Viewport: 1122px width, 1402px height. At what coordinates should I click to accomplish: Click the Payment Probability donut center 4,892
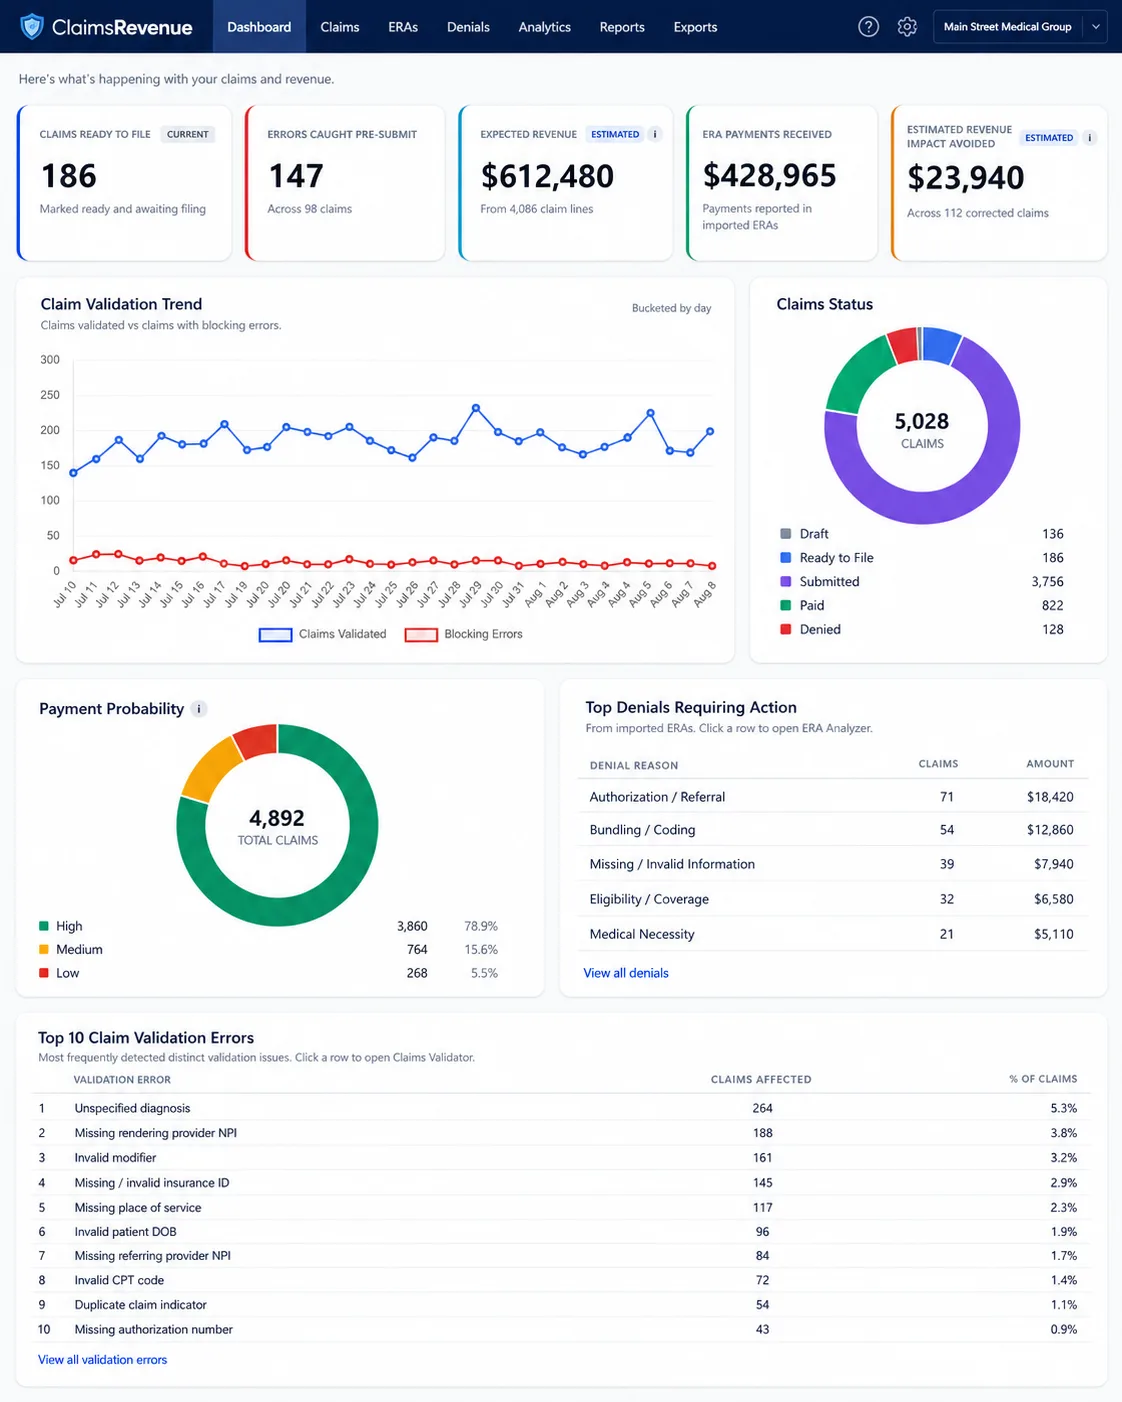[277, 818]
